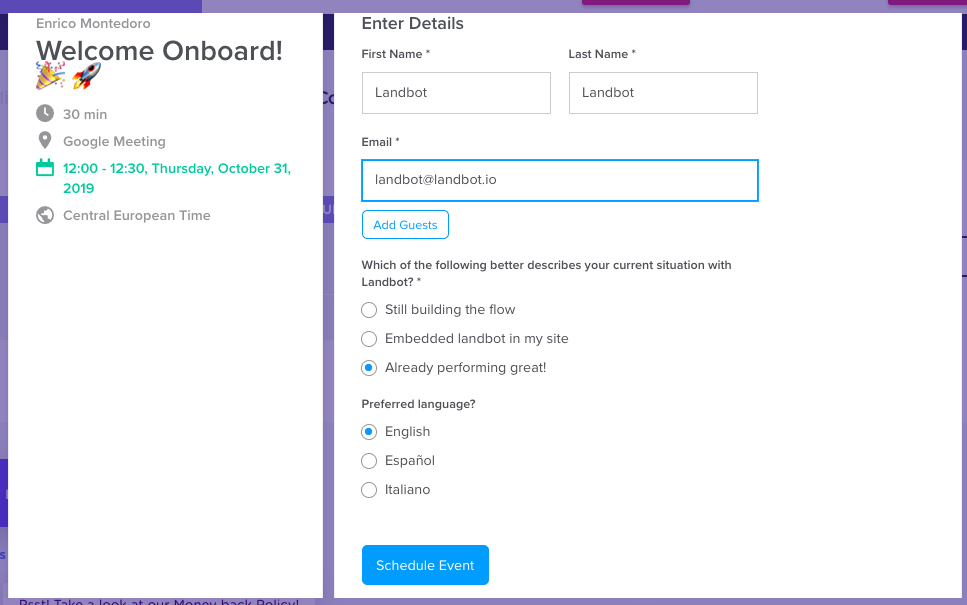Click the Schedule Event button

[x=426, y=565]
